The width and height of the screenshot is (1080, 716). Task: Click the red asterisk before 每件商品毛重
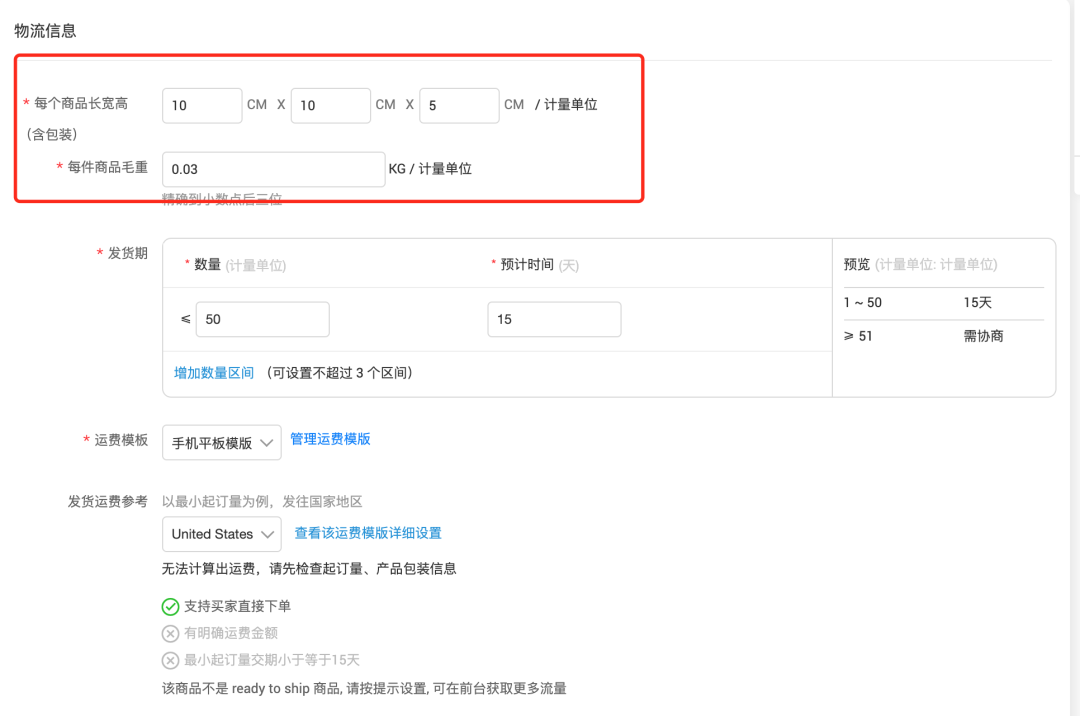(60, 167)
